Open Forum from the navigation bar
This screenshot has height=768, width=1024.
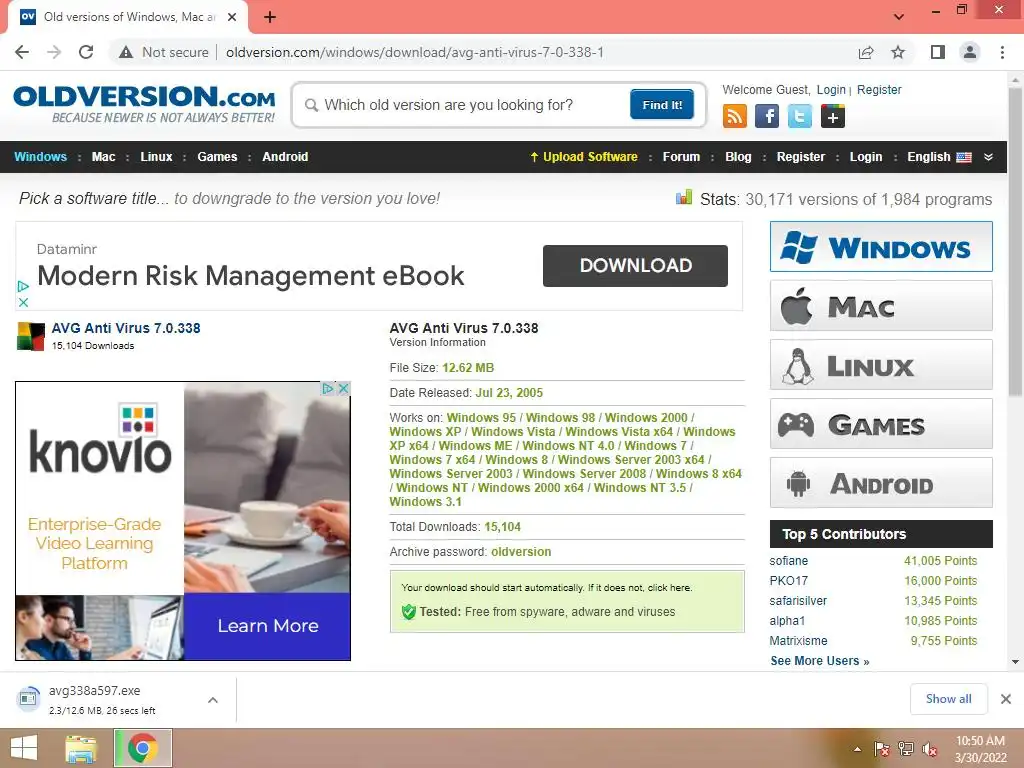(x=681, y=157)
